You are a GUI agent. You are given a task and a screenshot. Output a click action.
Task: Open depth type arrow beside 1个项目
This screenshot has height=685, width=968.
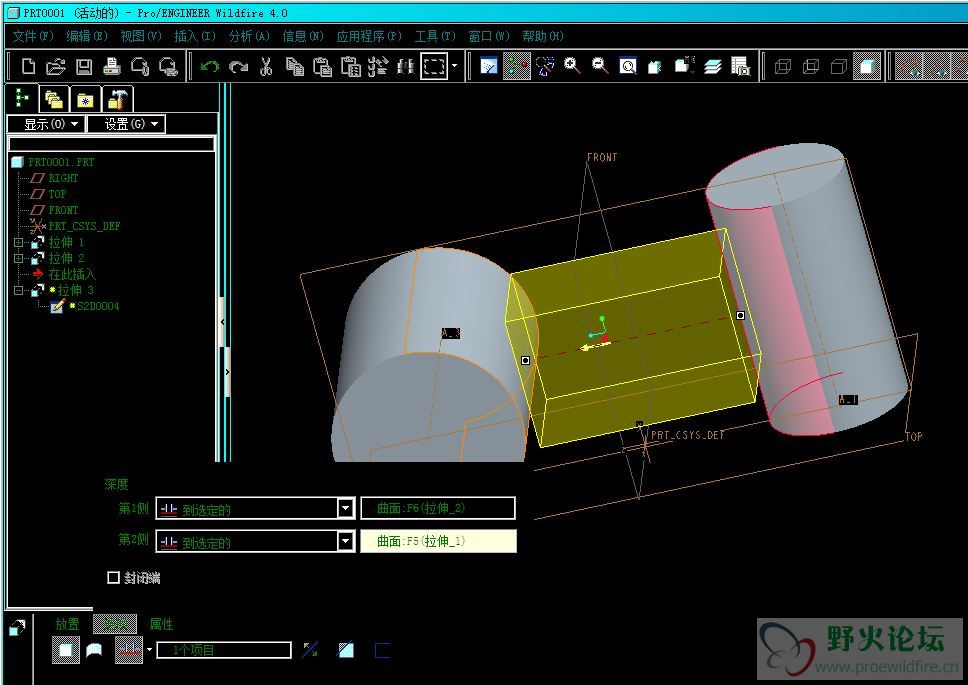pyautogui.click(x=149, y=650)
